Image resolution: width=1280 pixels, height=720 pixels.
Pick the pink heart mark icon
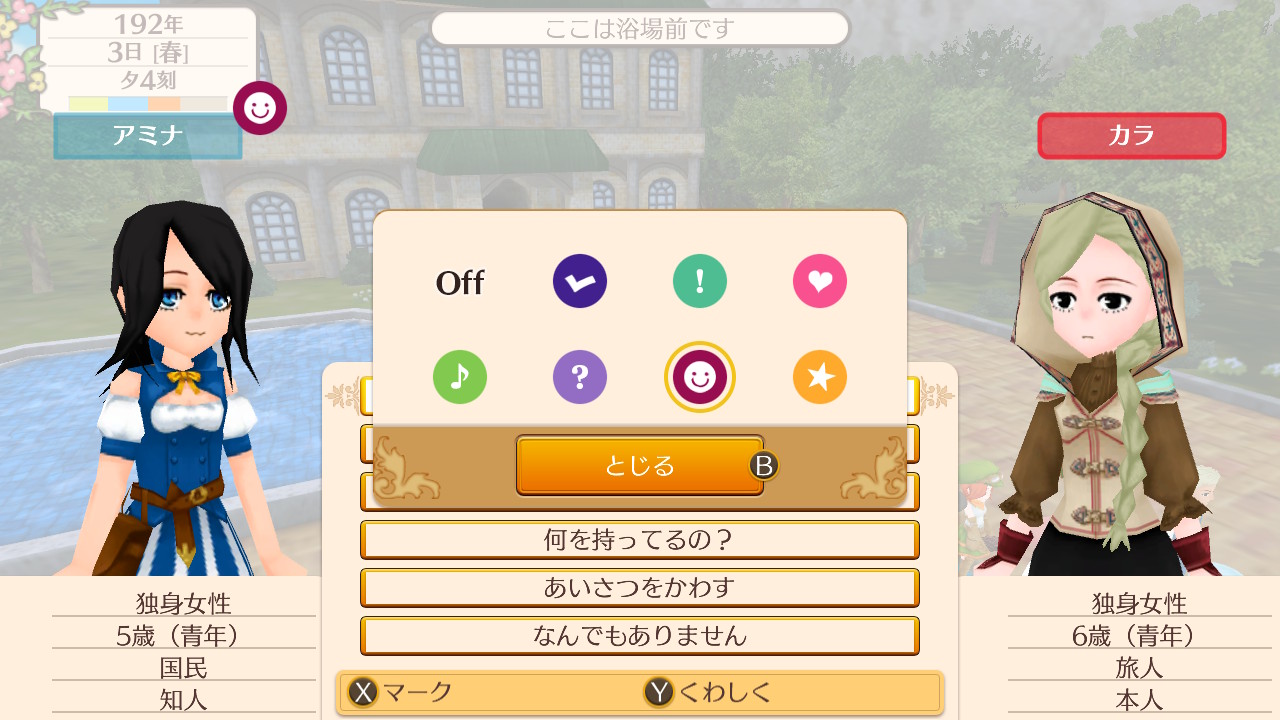point(820,281)
